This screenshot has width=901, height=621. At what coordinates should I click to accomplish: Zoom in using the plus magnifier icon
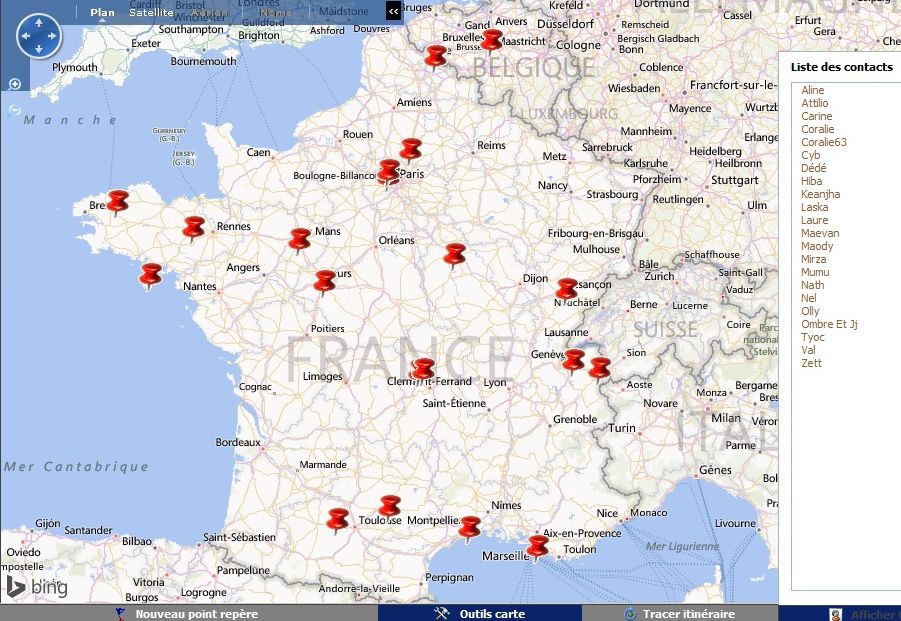[15, 85]
